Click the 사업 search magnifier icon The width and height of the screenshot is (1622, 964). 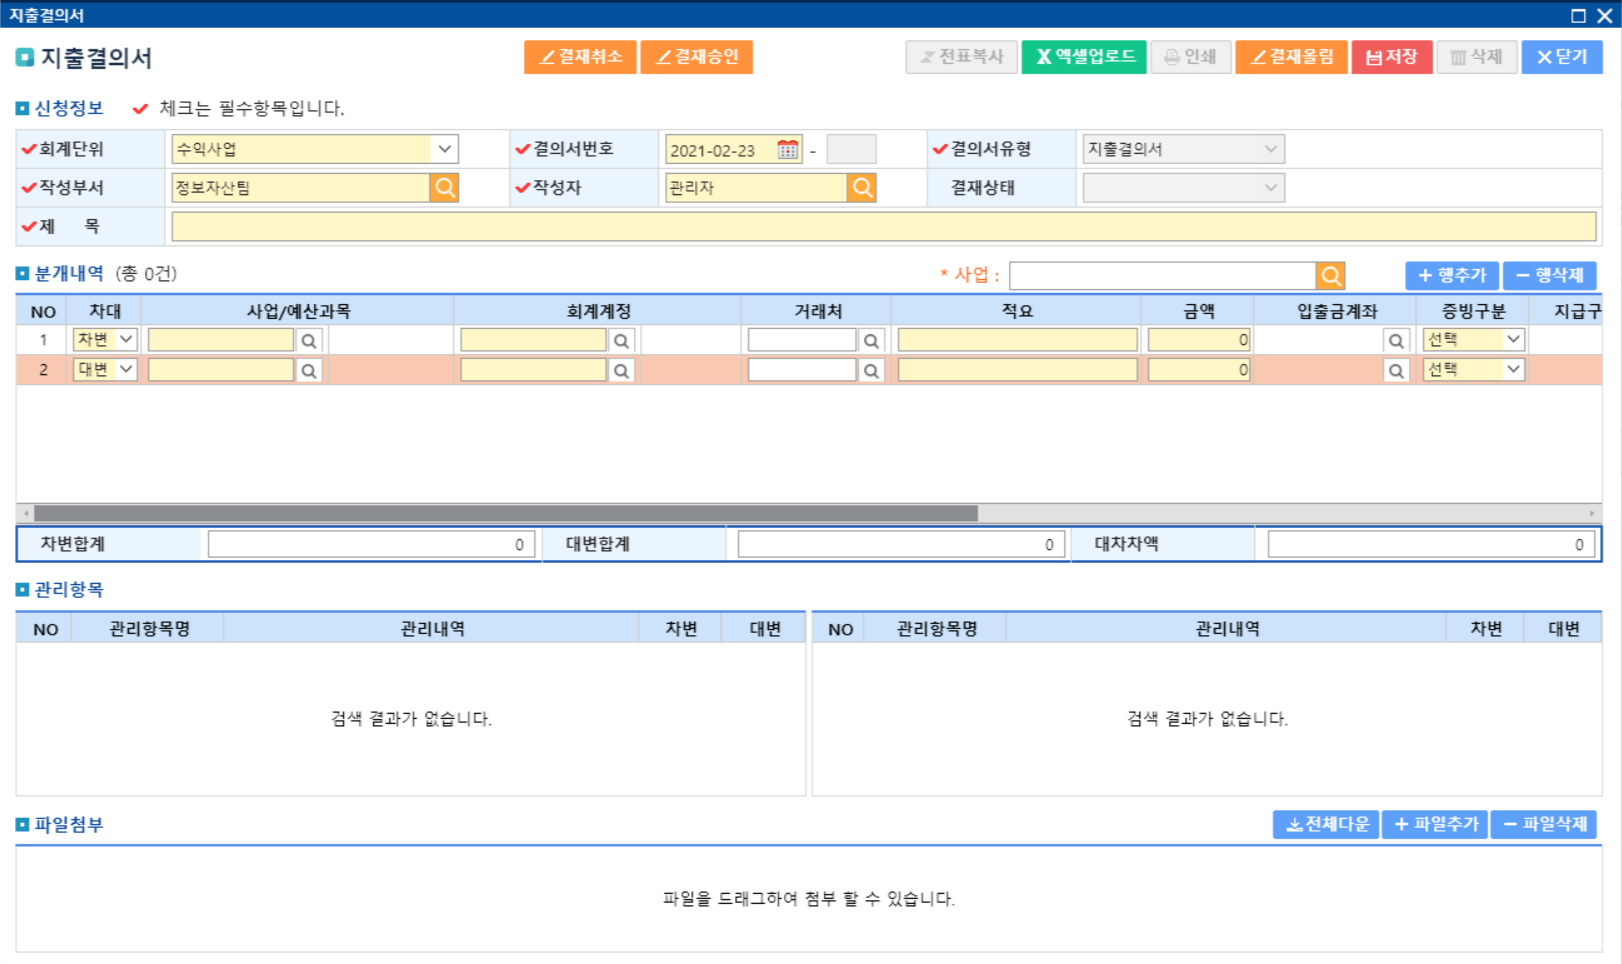[x=1331, y=275]
